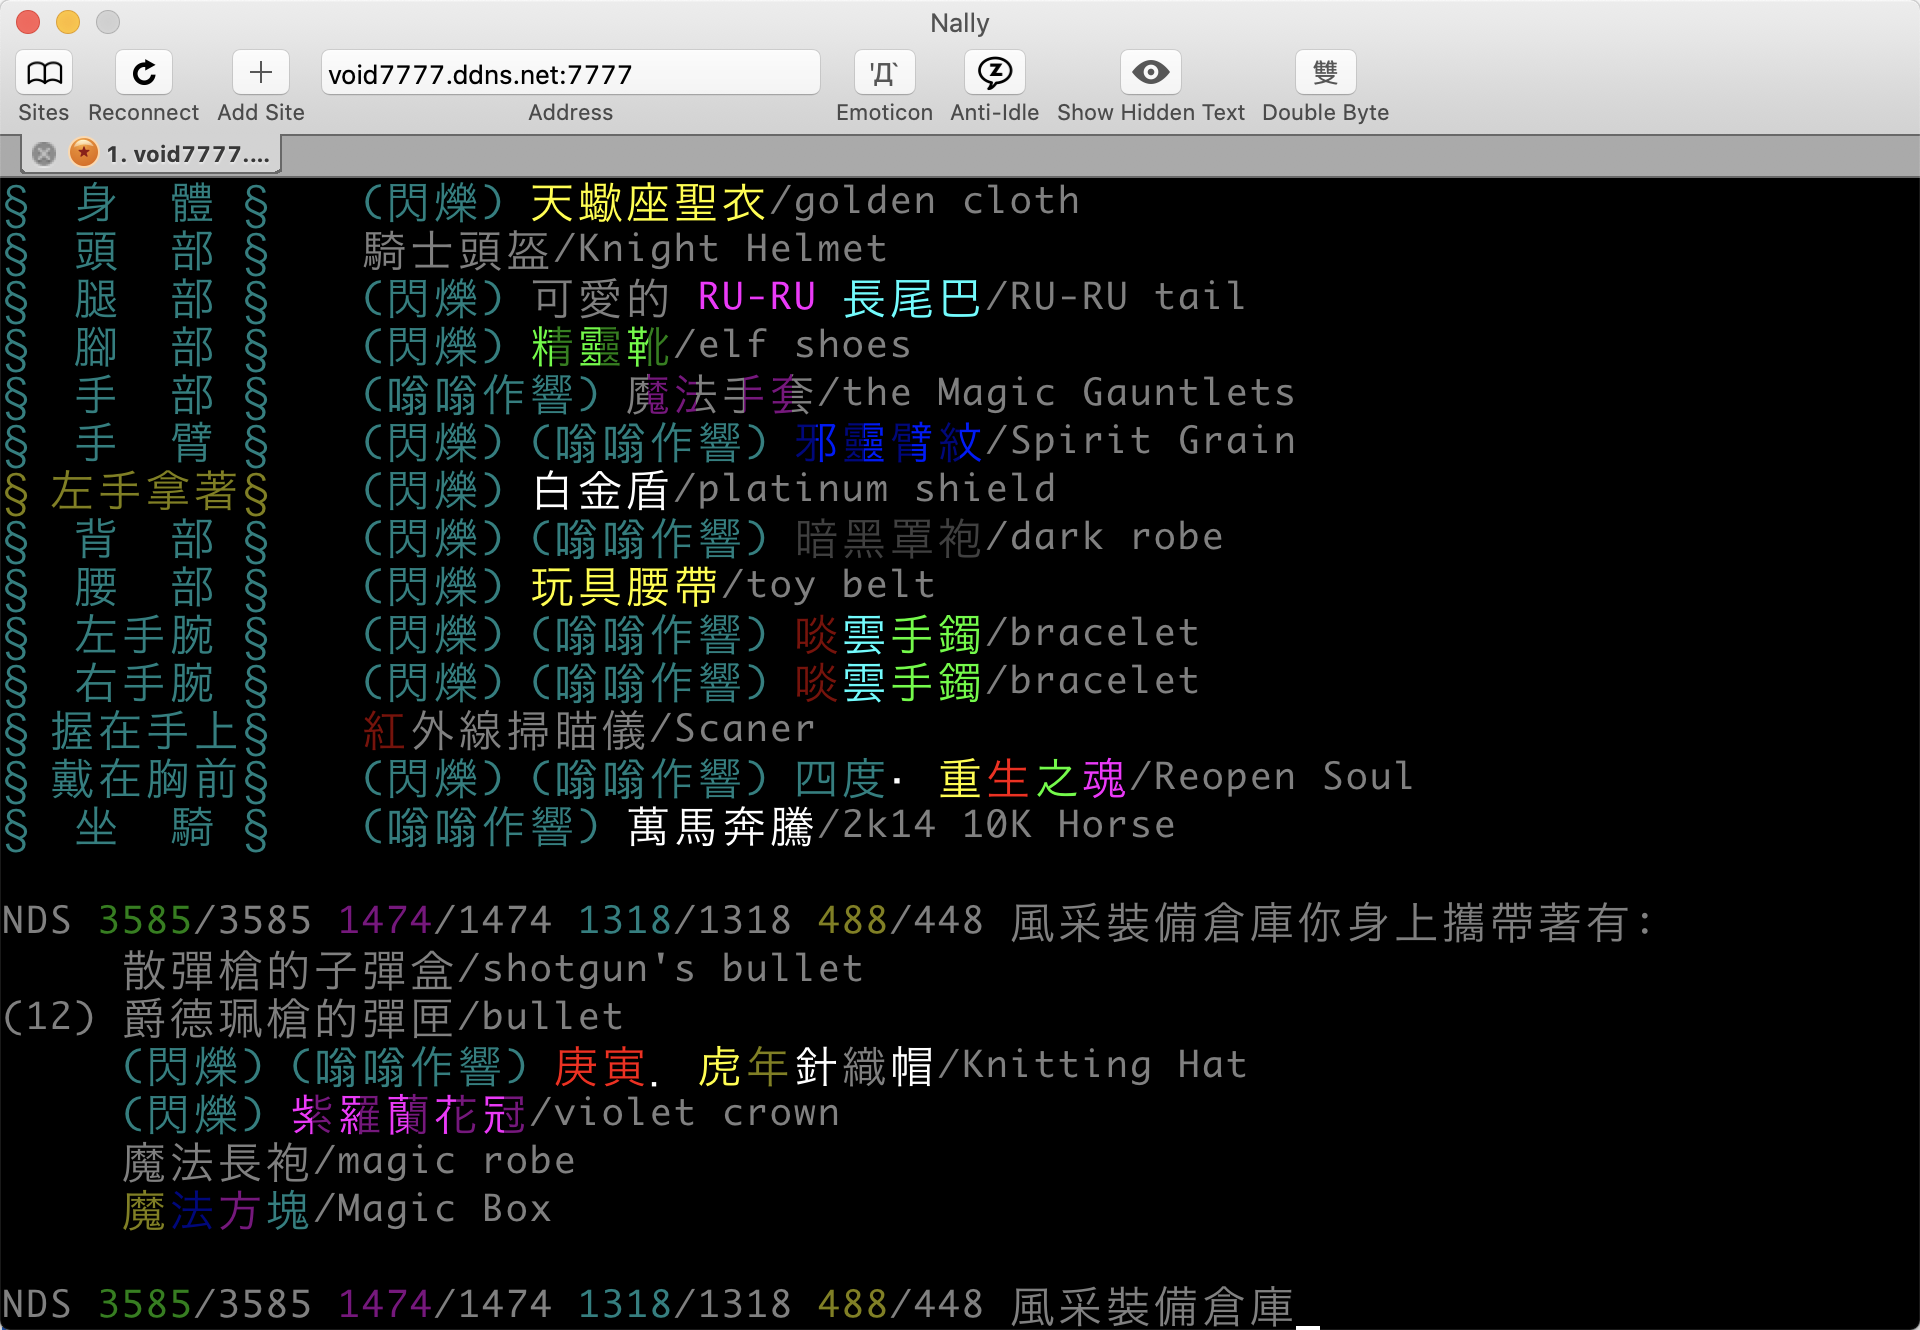Close the void7777 tab
The height and width of the screenshot is (1330, 1920).
43,153
